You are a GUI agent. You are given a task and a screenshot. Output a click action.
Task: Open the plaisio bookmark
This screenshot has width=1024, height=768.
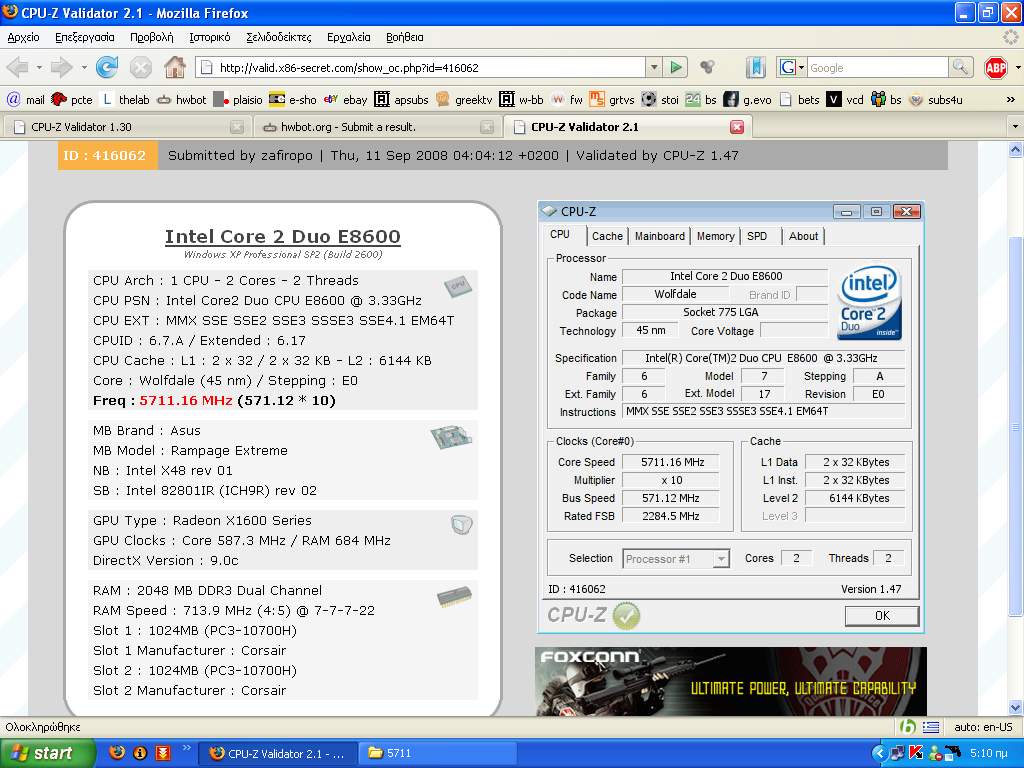point(238,100)
